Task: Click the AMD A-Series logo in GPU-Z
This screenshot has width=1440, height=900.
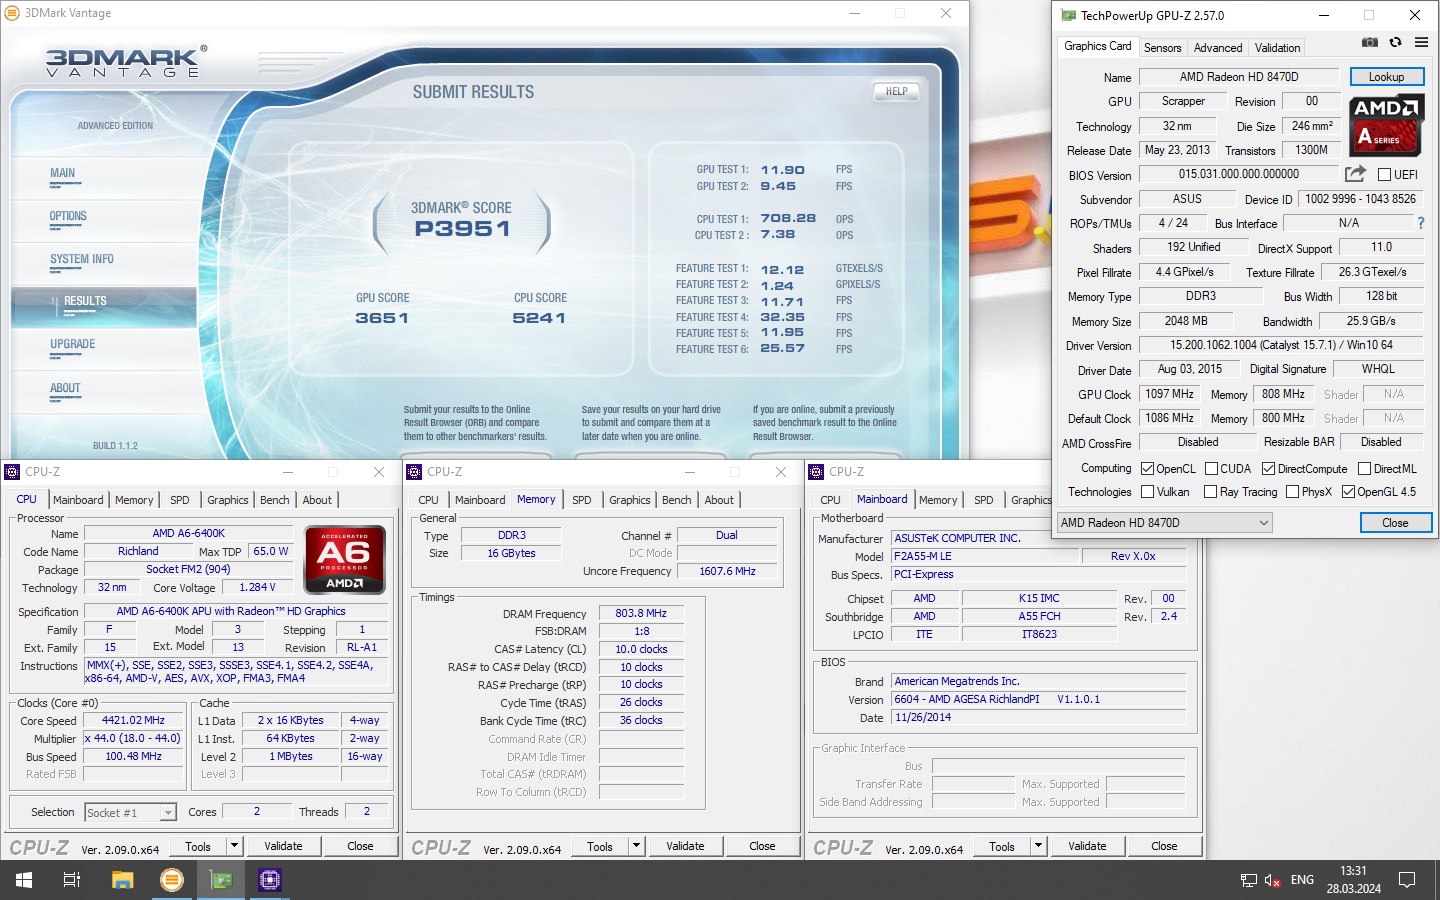Action: 1385,125
